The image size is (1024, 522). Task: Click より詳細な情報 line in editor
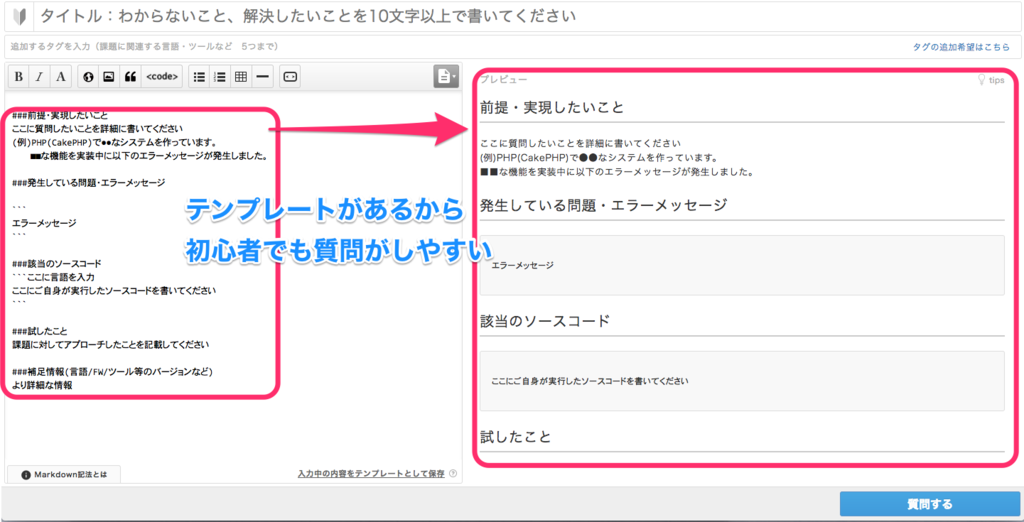pyautogui.click(x=42, y=385)
